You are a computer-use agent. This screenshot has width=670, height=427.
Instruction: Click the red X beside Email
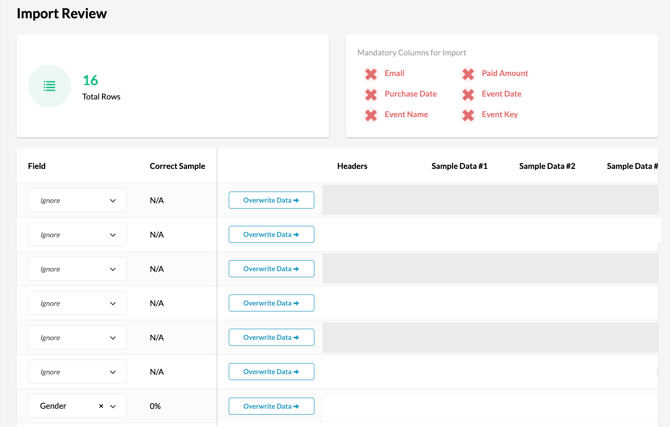pyautogui.click(x=371, y=74)
